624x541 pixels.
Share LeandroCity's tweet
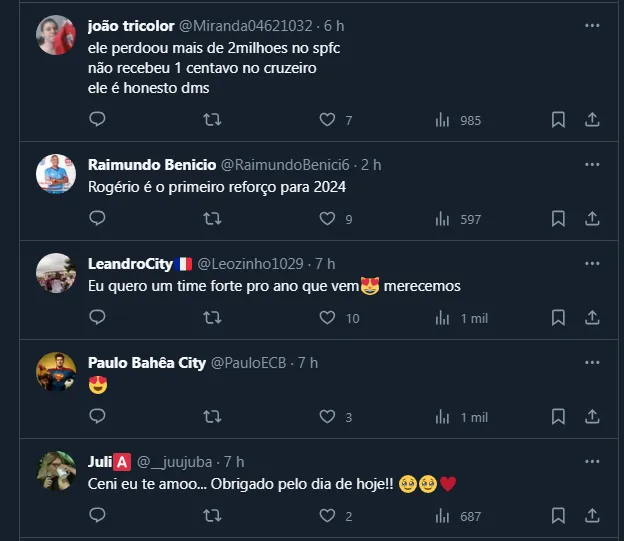point(592,318)
